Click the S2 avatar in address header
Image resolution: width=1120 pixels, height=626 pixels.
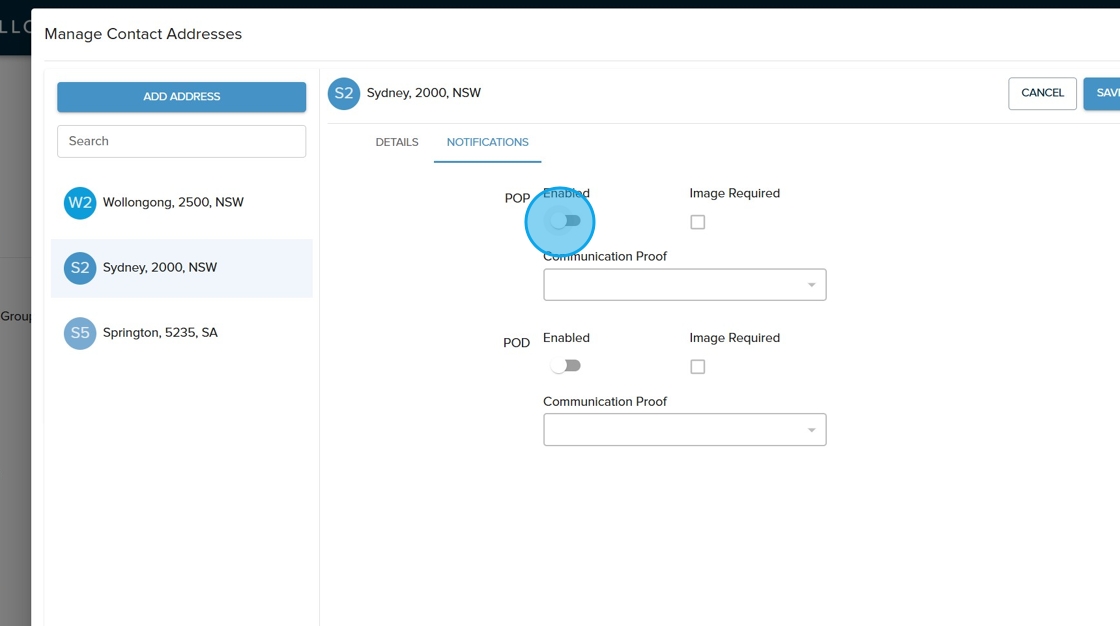344,93
